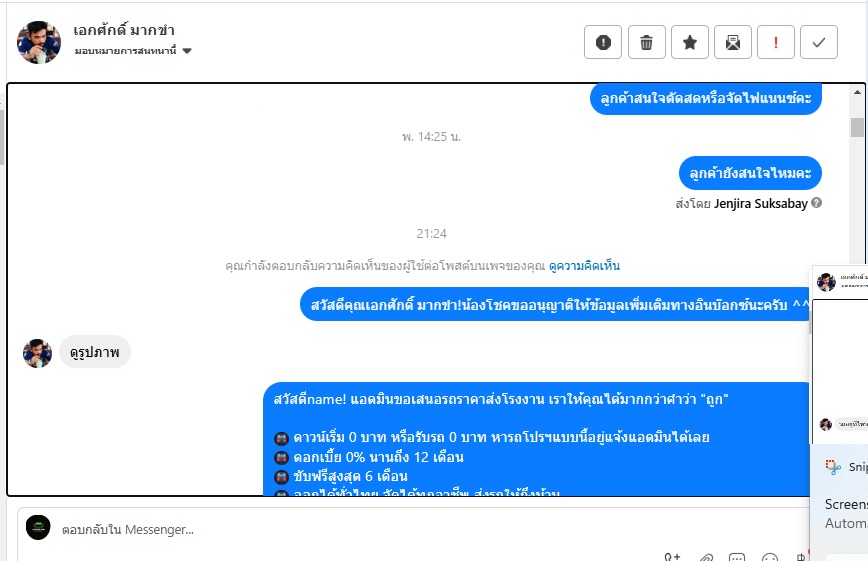Click the paperclip attach file icon
Image resolution: width=868 pixels, height=561 pixels.
point(706,557)
